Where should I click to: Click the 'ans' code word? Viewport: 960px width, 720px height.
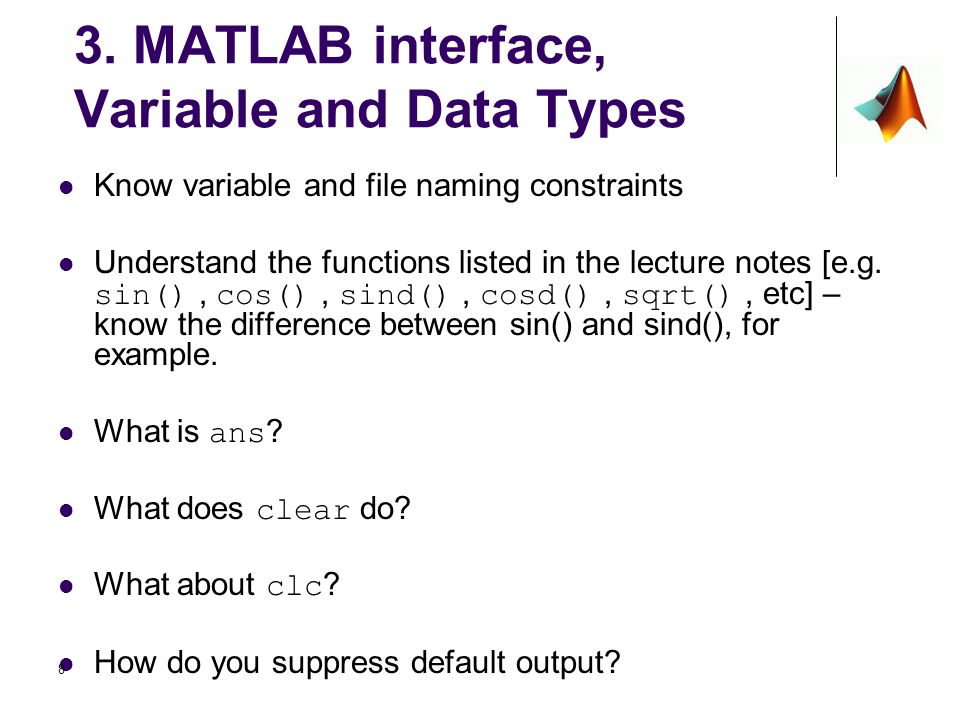(x=237, y=433)
